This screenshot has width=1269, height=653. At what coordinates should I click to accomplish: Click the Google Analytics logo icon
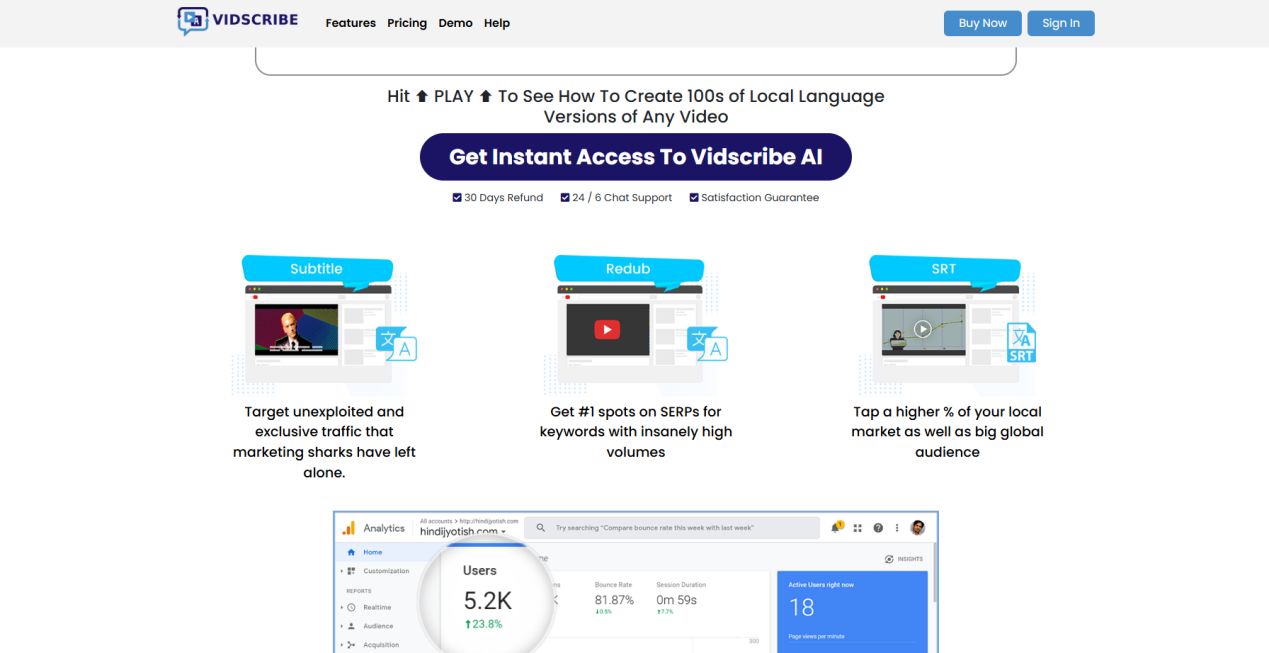[x=348, y=528]
